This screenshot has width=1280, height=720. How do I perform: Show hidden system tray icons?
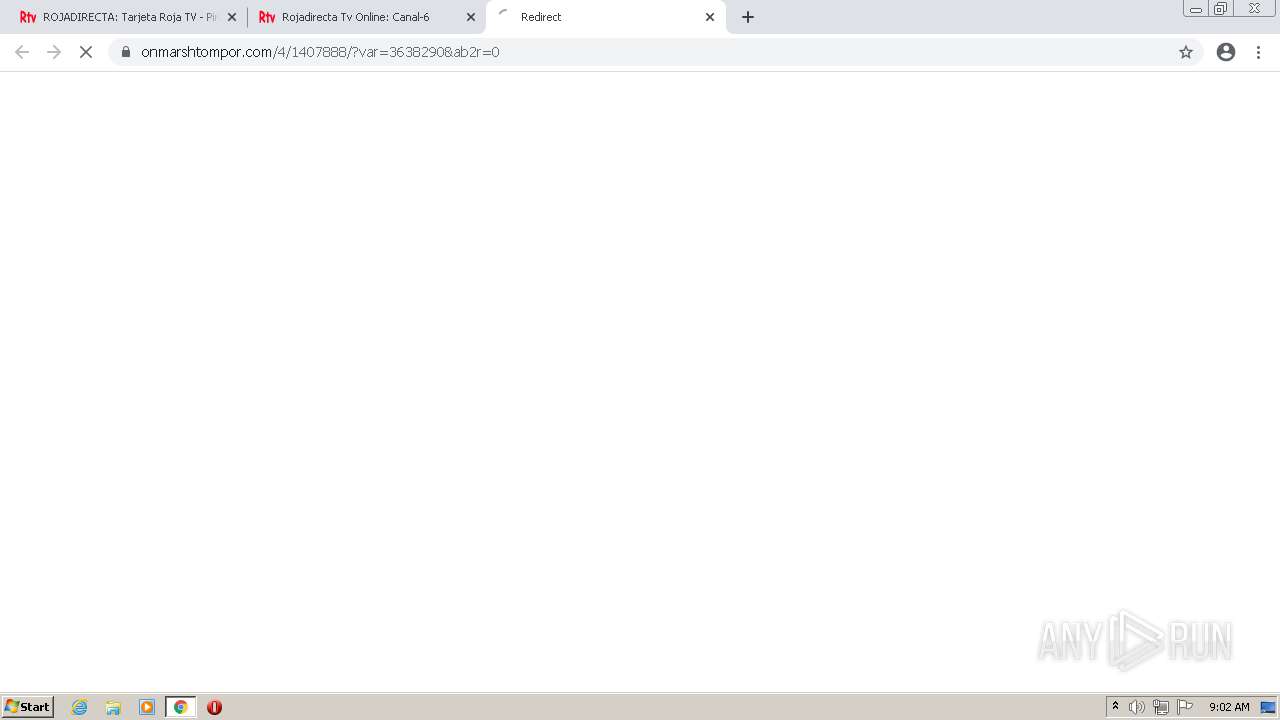1115,707
